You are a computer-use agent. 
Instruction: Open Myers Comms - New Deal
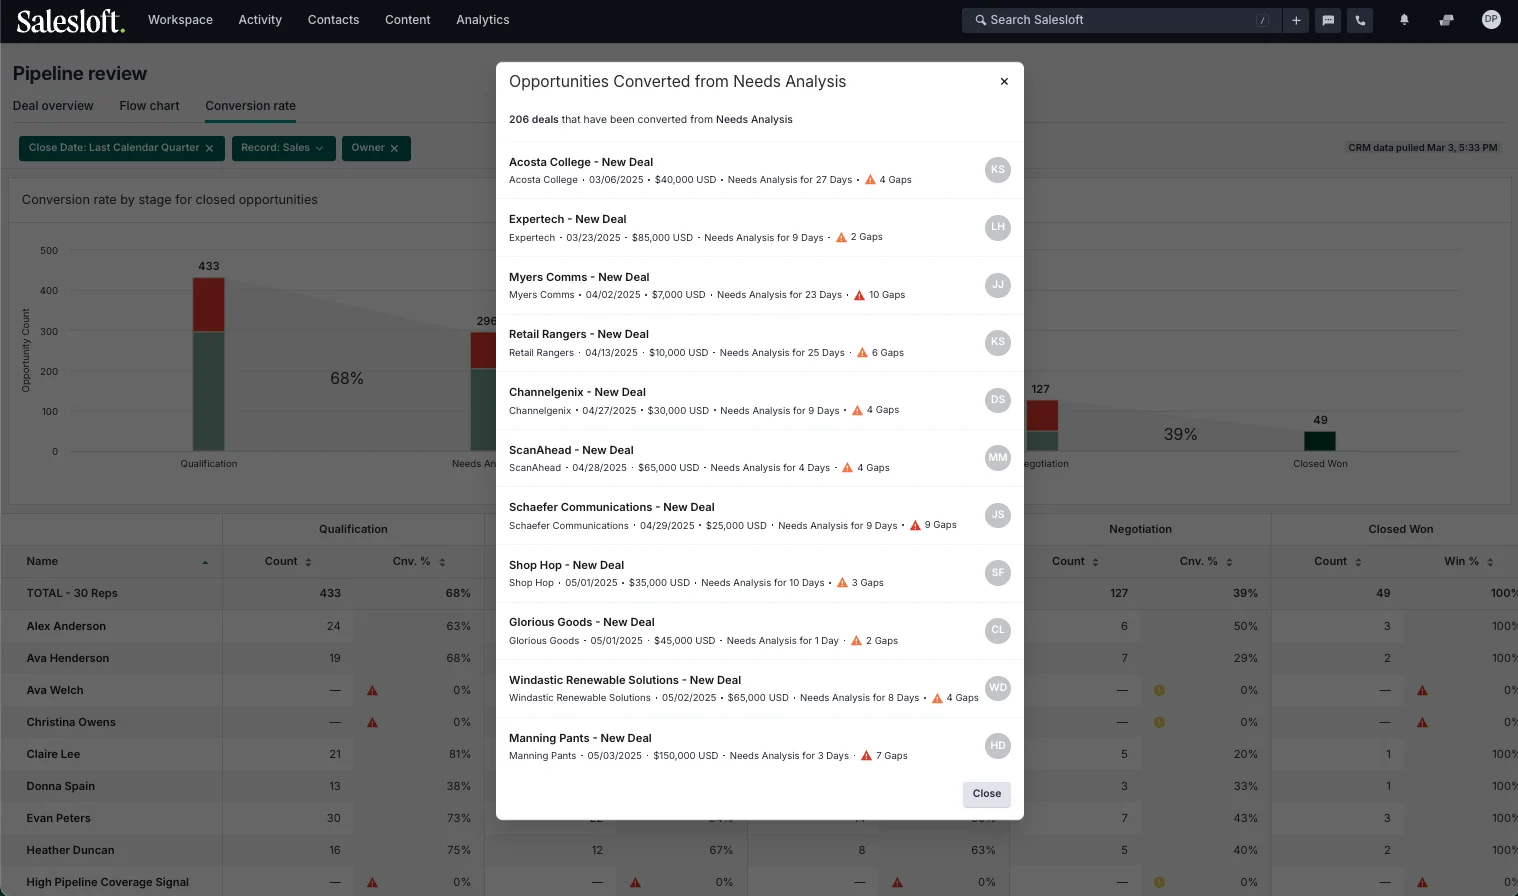point(579,277)
